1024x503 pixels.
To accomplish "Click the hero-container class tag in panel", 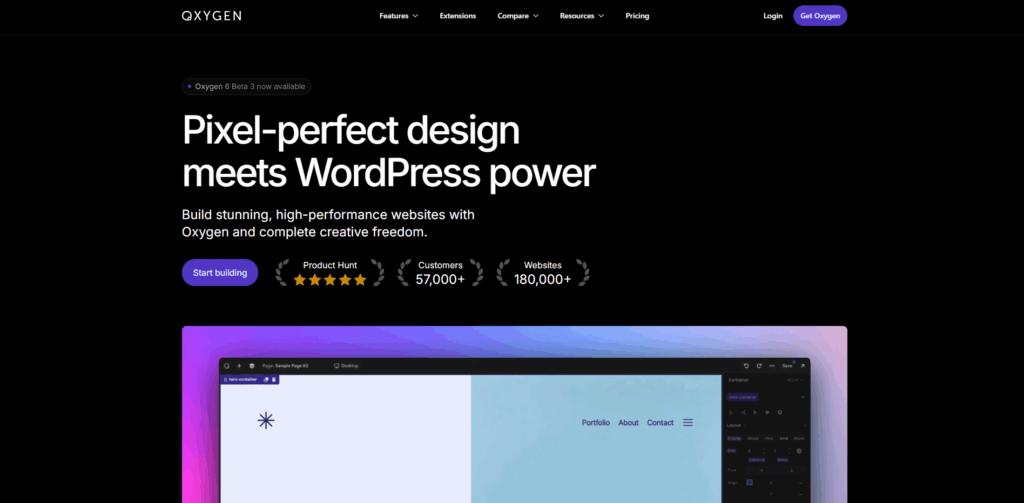I will point(743,397).
